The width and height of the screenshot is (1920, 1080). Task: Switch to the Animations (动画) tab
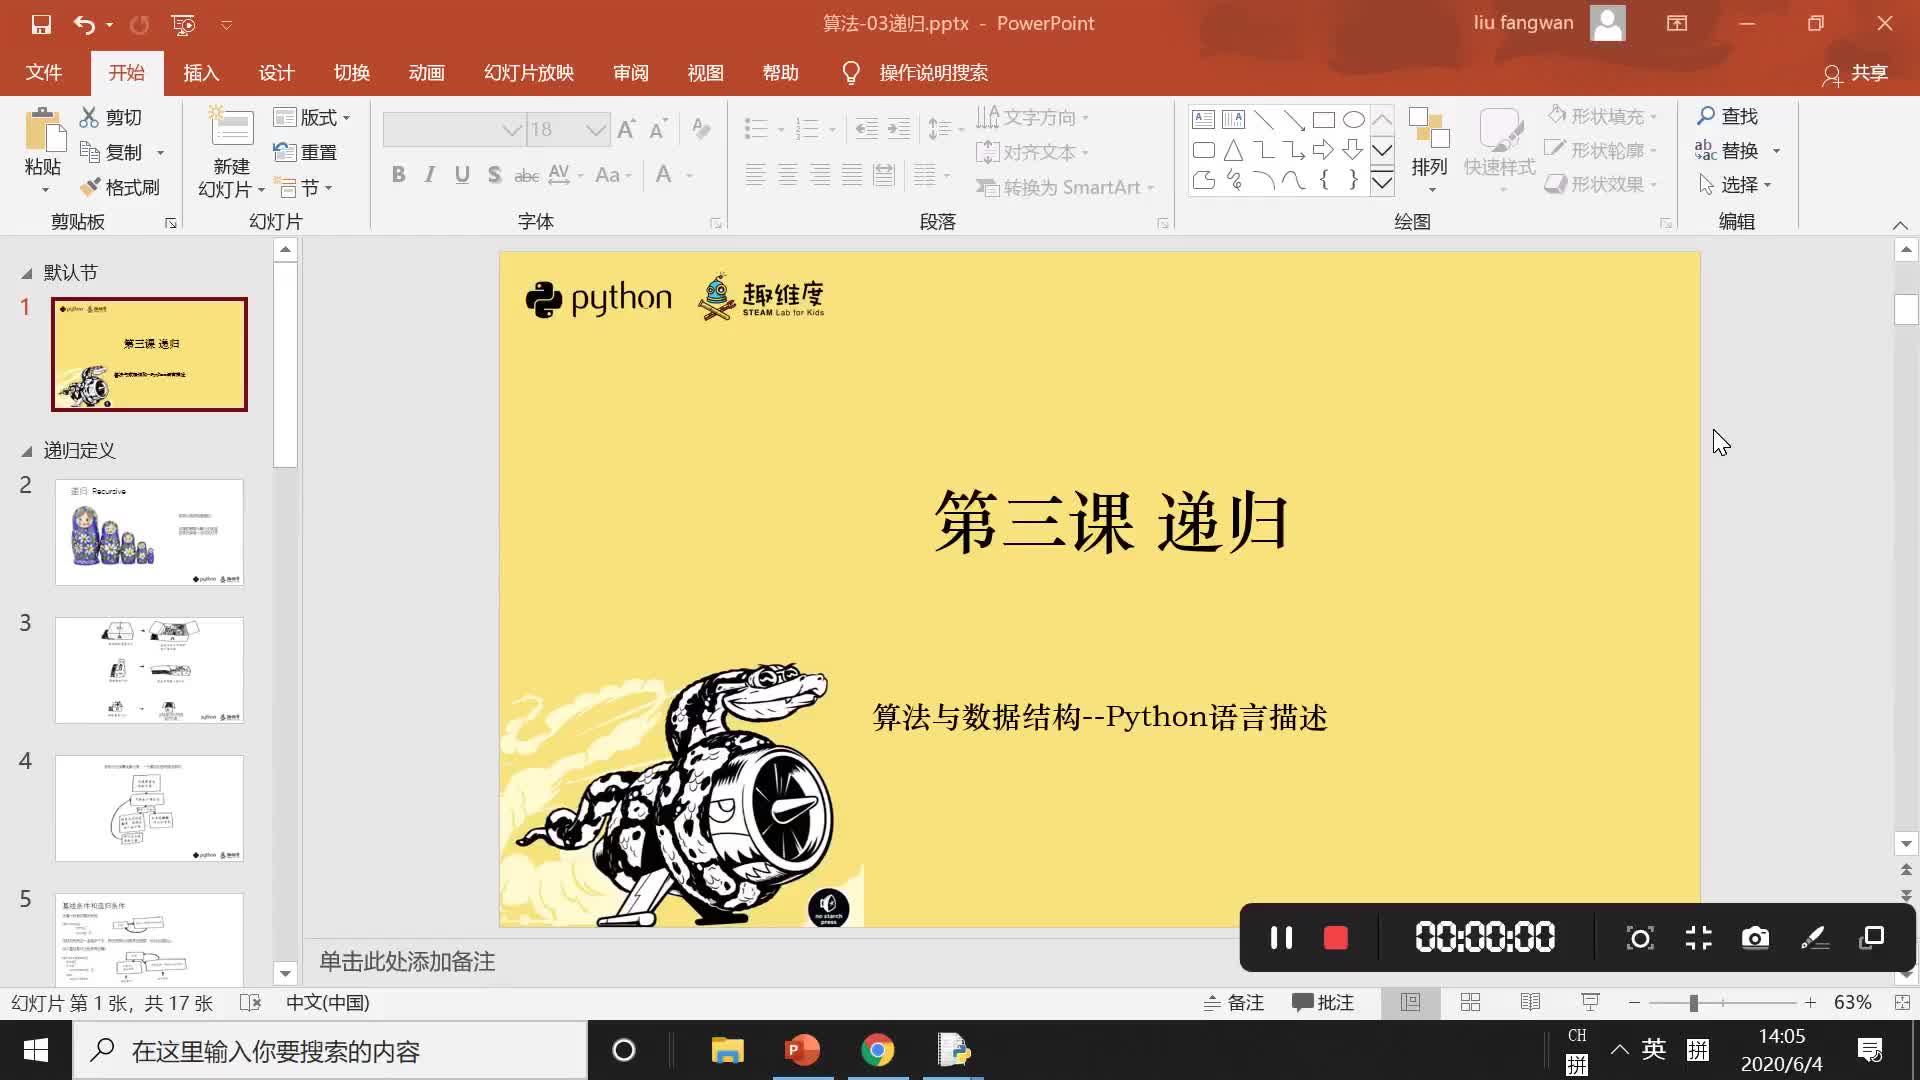tap(426, 73)
